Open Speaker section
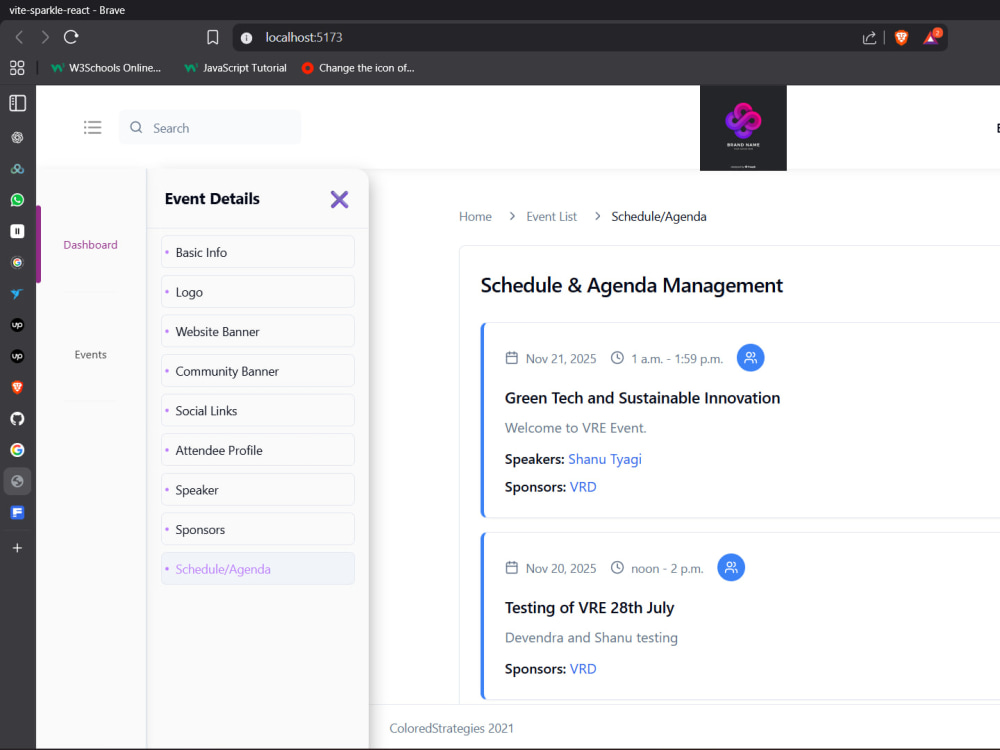The height and width of the screenshot is (750, 1000). [x=258, y=489]
